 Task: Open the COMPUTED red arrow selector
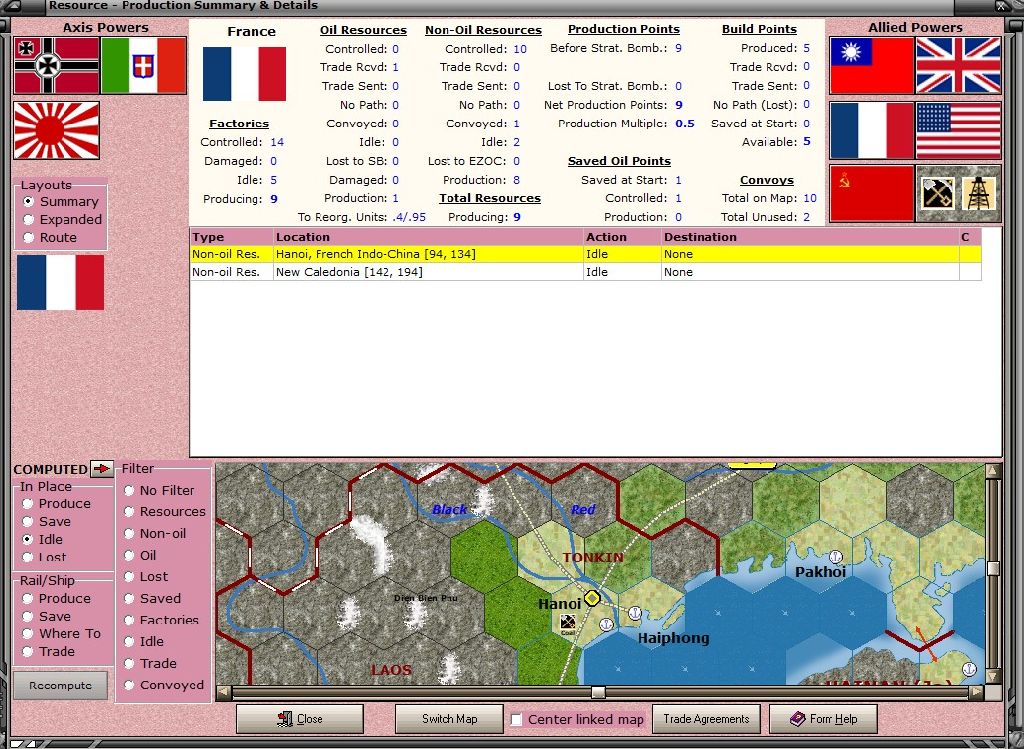[x=103, y=468]
